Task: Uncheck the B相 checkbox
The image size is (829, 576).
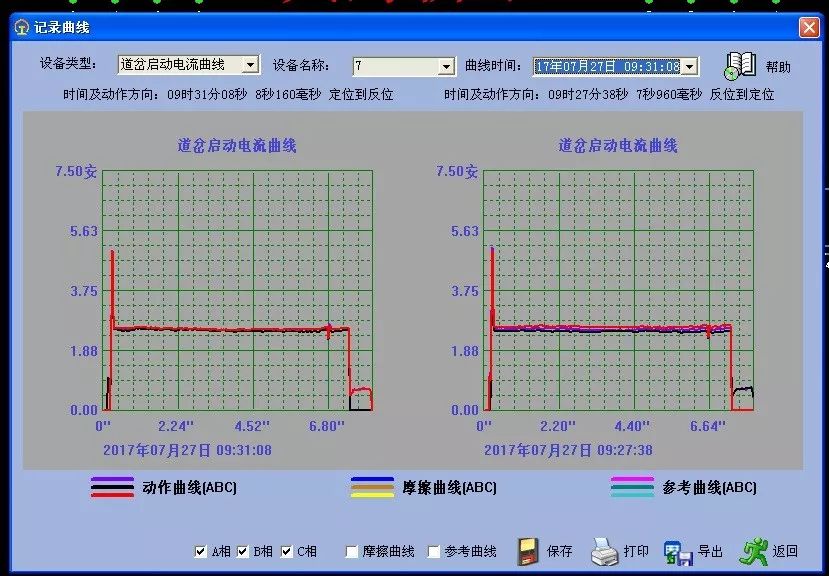Action: pos(243,552)
